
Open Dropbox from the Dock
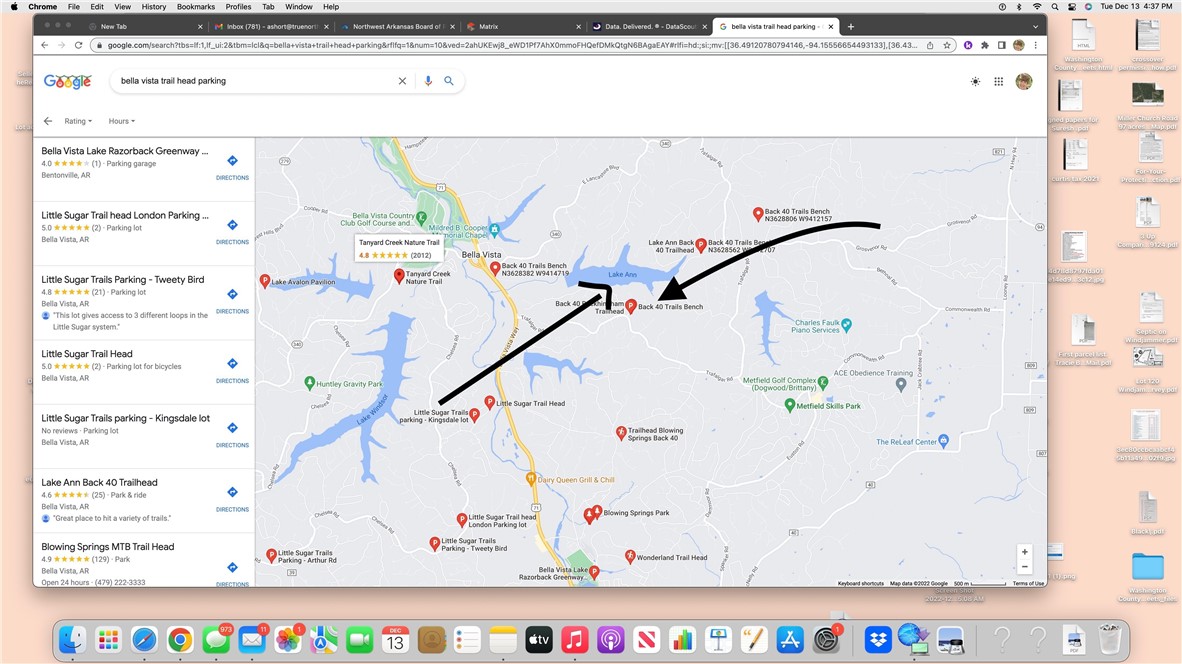click(877, 640)
